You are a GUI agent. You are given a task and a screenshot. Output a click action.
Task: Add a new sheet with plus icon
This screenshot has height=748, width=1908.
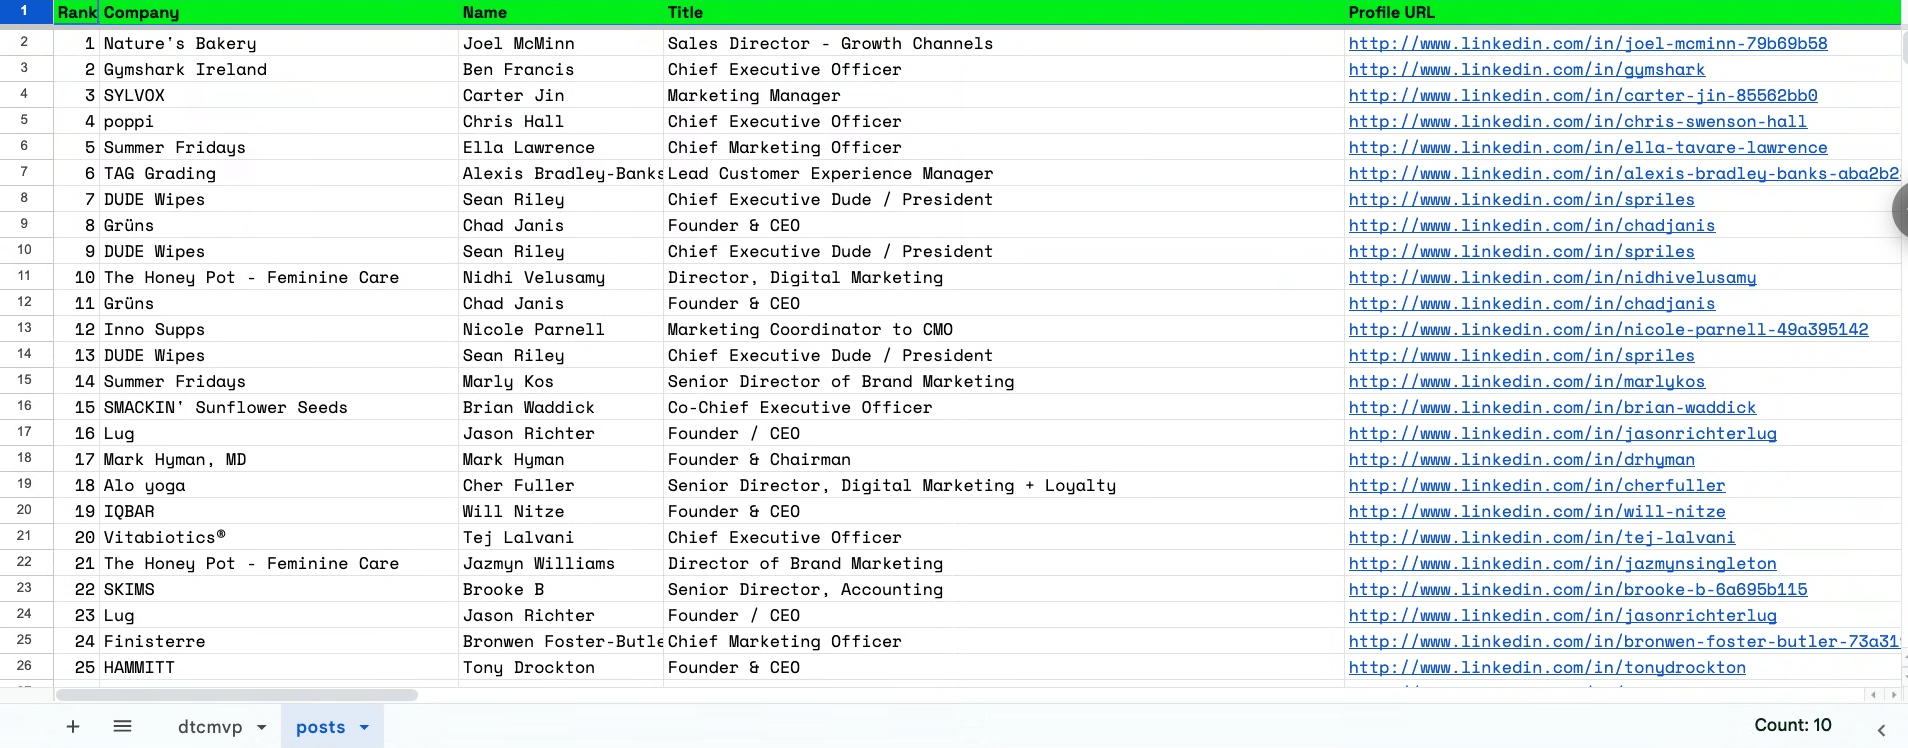[x=73, y=727]
